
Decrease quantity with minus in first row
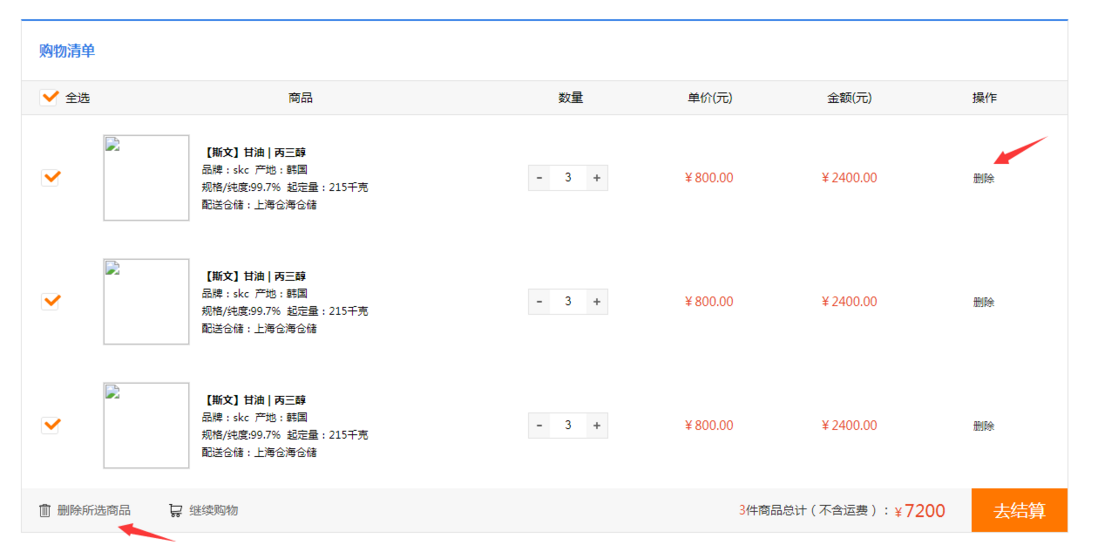pyautogui.click(x=539, y=178)
